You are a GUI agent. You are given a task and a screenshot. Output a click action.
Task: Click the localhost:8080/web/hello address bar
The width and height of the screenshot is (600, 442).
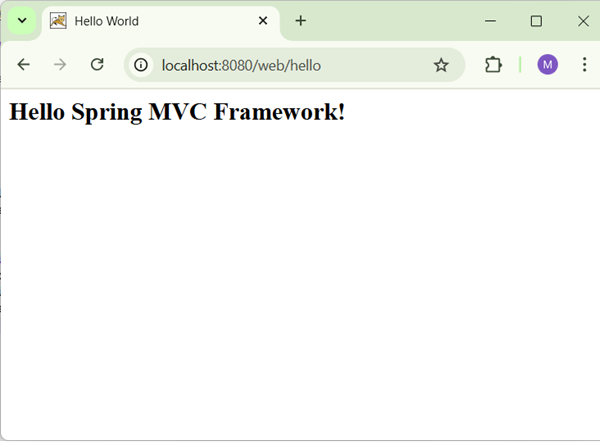[x=294, y=65]
